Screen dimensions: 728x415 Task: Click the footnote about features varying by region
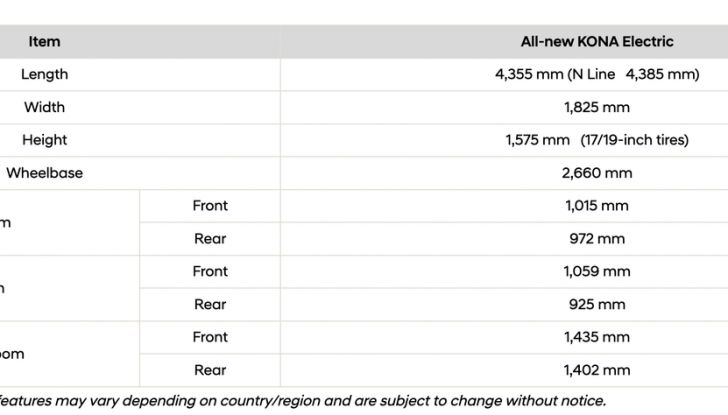click(x=300, y=401)
